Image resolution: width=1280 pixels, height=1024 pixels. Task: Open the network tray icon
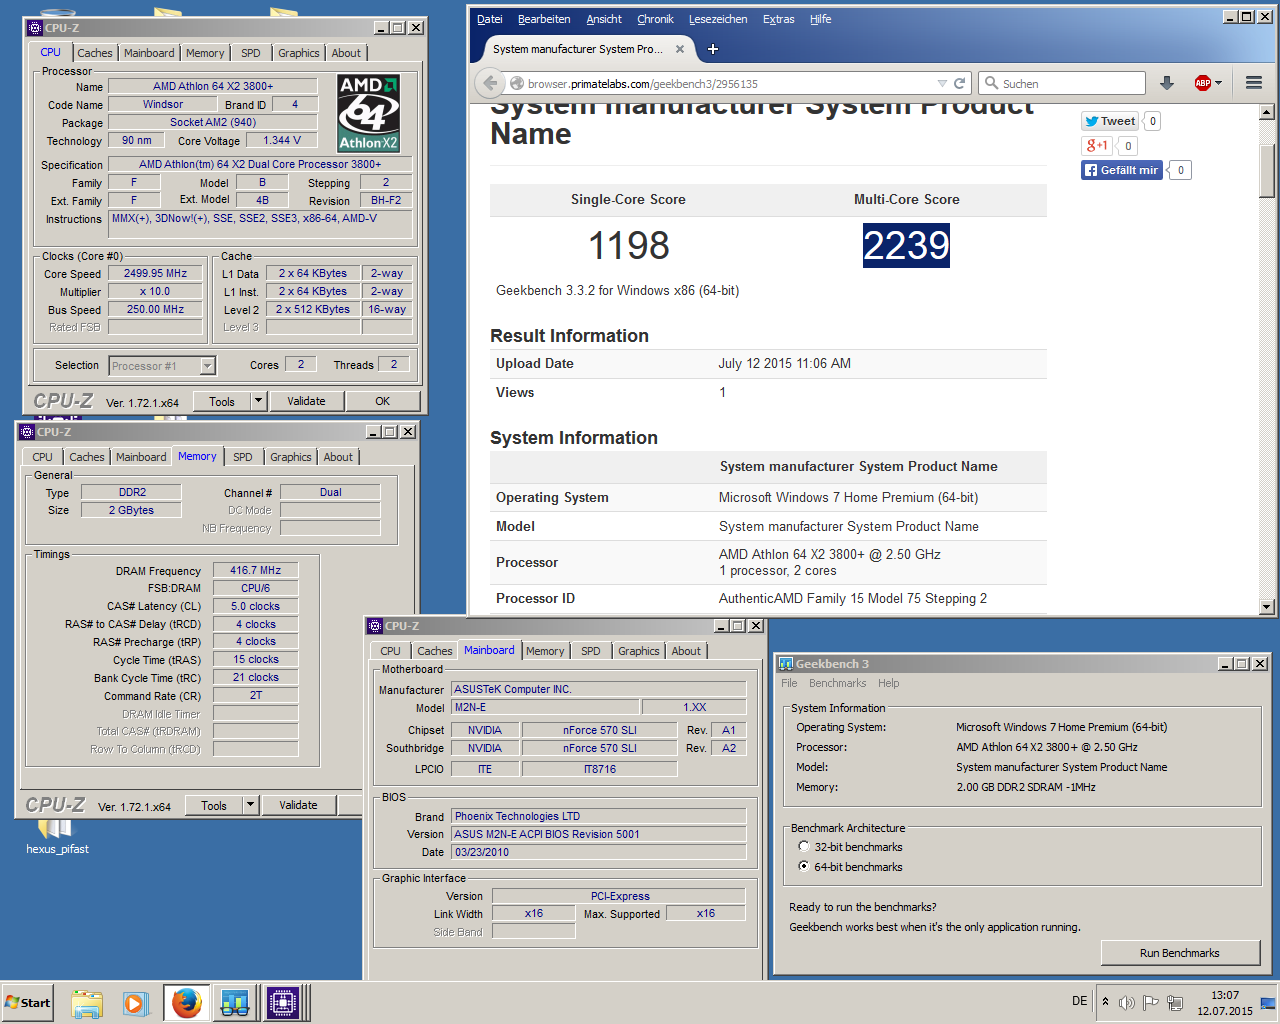click(x=1175, y=1003)
